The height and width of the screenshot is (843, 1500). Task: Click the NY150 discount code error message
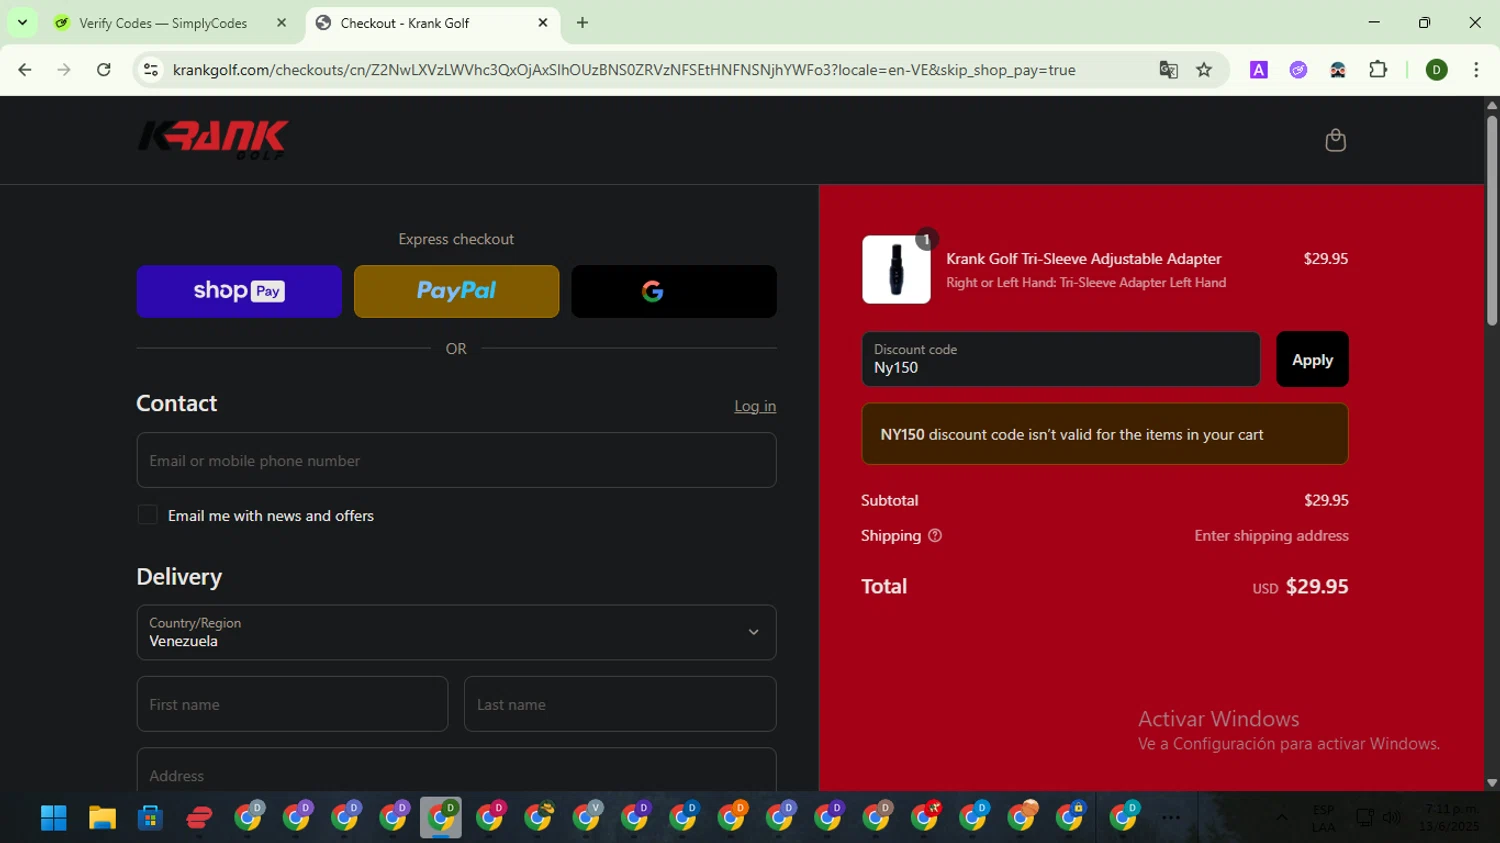(1105, 434)
